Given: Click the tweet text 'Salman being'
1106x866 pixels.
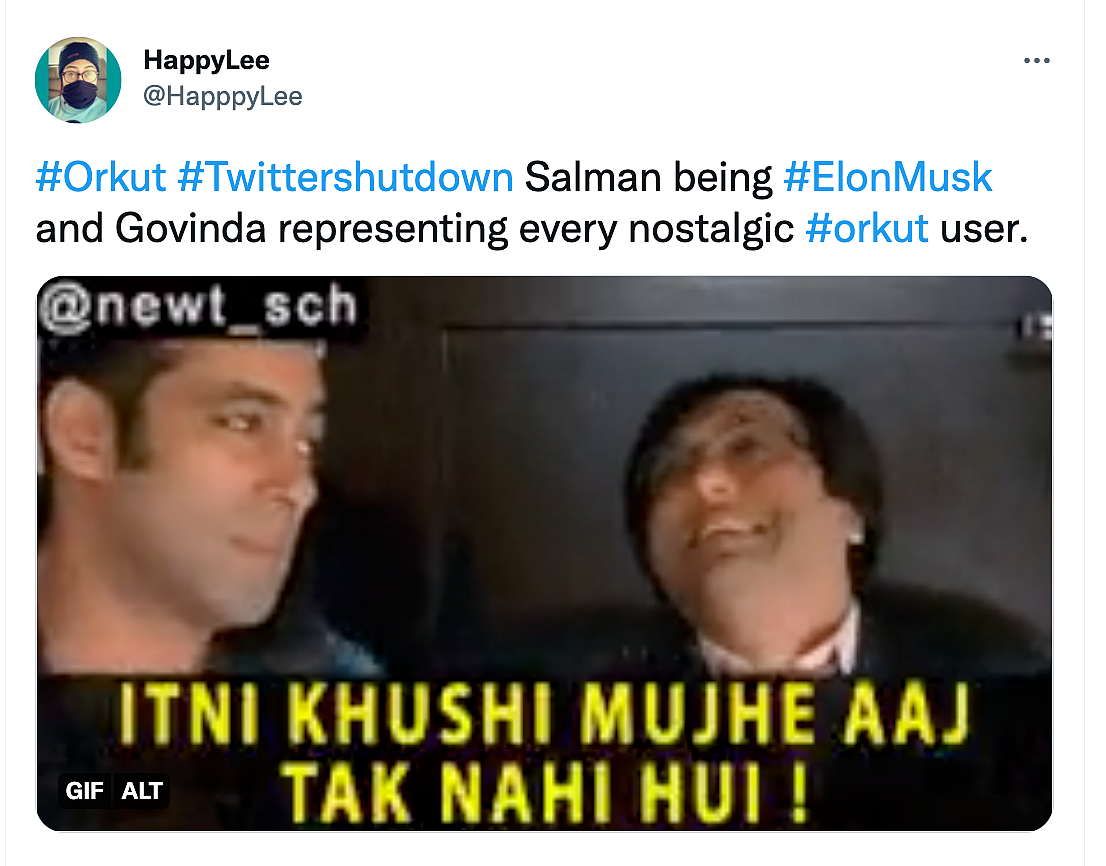Looking at the screenshot, I should pyautogui.click(x=648, y=177).
